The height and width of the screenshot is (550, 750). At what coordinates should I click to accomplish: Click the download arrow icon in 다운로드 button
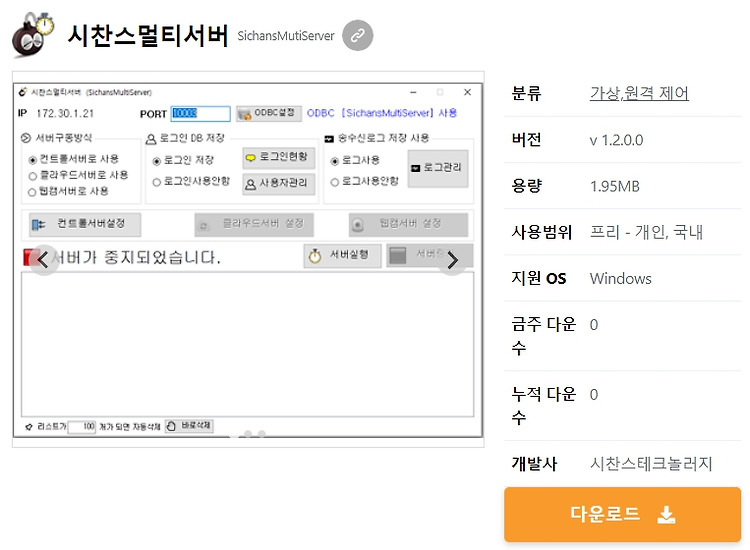pos(666,514)
